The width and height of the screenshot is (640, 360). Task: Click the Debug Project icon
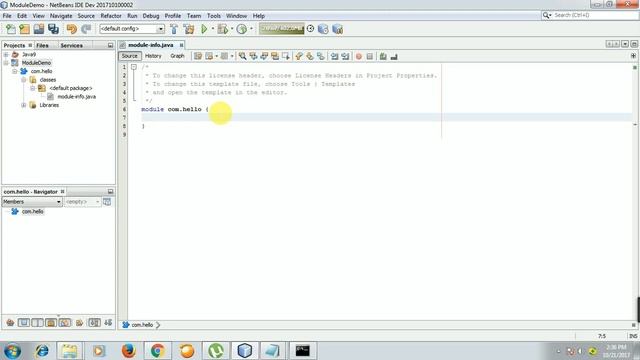222,29
